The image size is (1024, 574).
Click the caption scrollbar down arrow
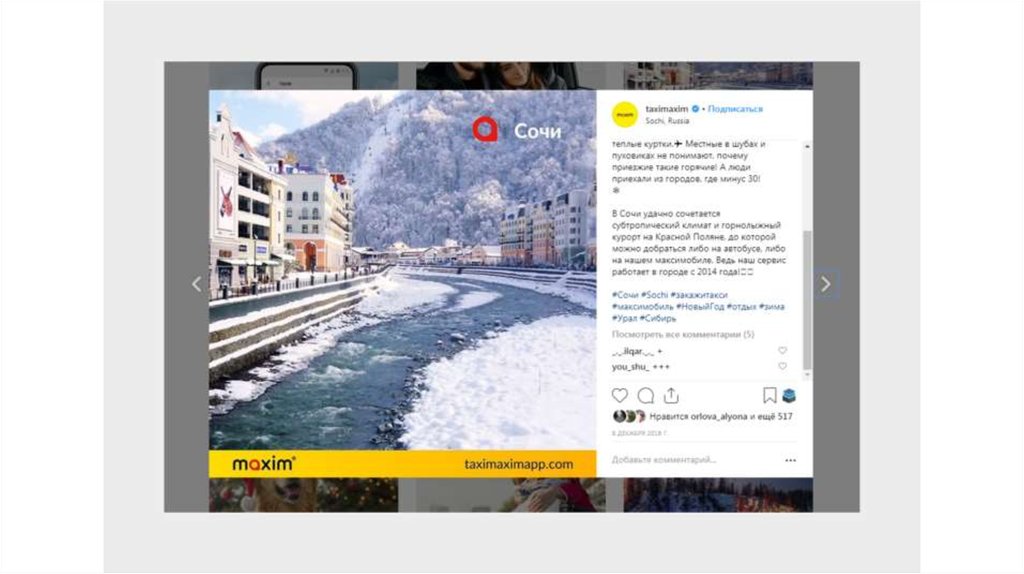tap(807, 375)
